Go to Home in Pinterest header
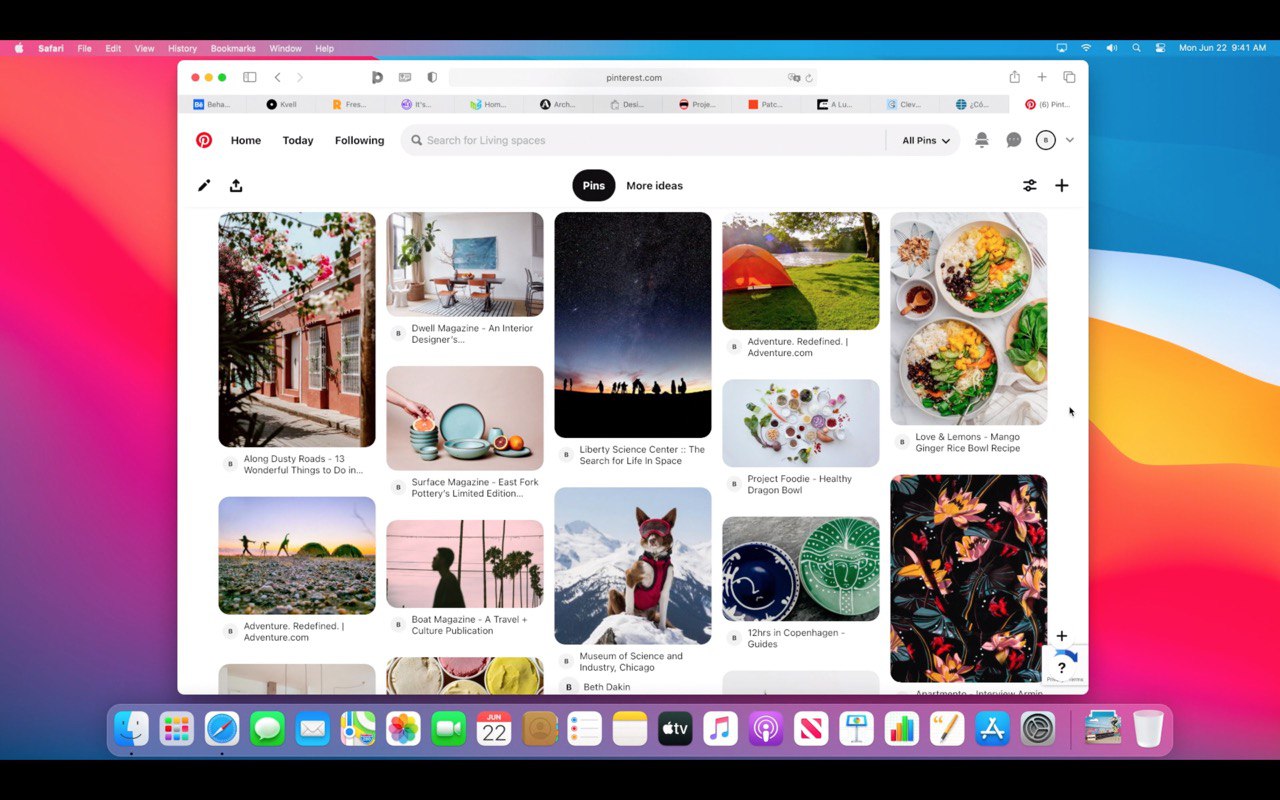 coord(246,141)
